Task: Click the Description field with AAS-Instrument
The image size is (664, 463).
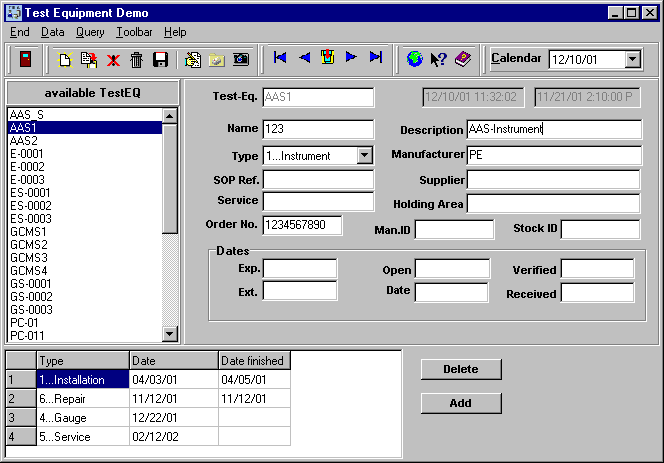Action: pos(554,129)
